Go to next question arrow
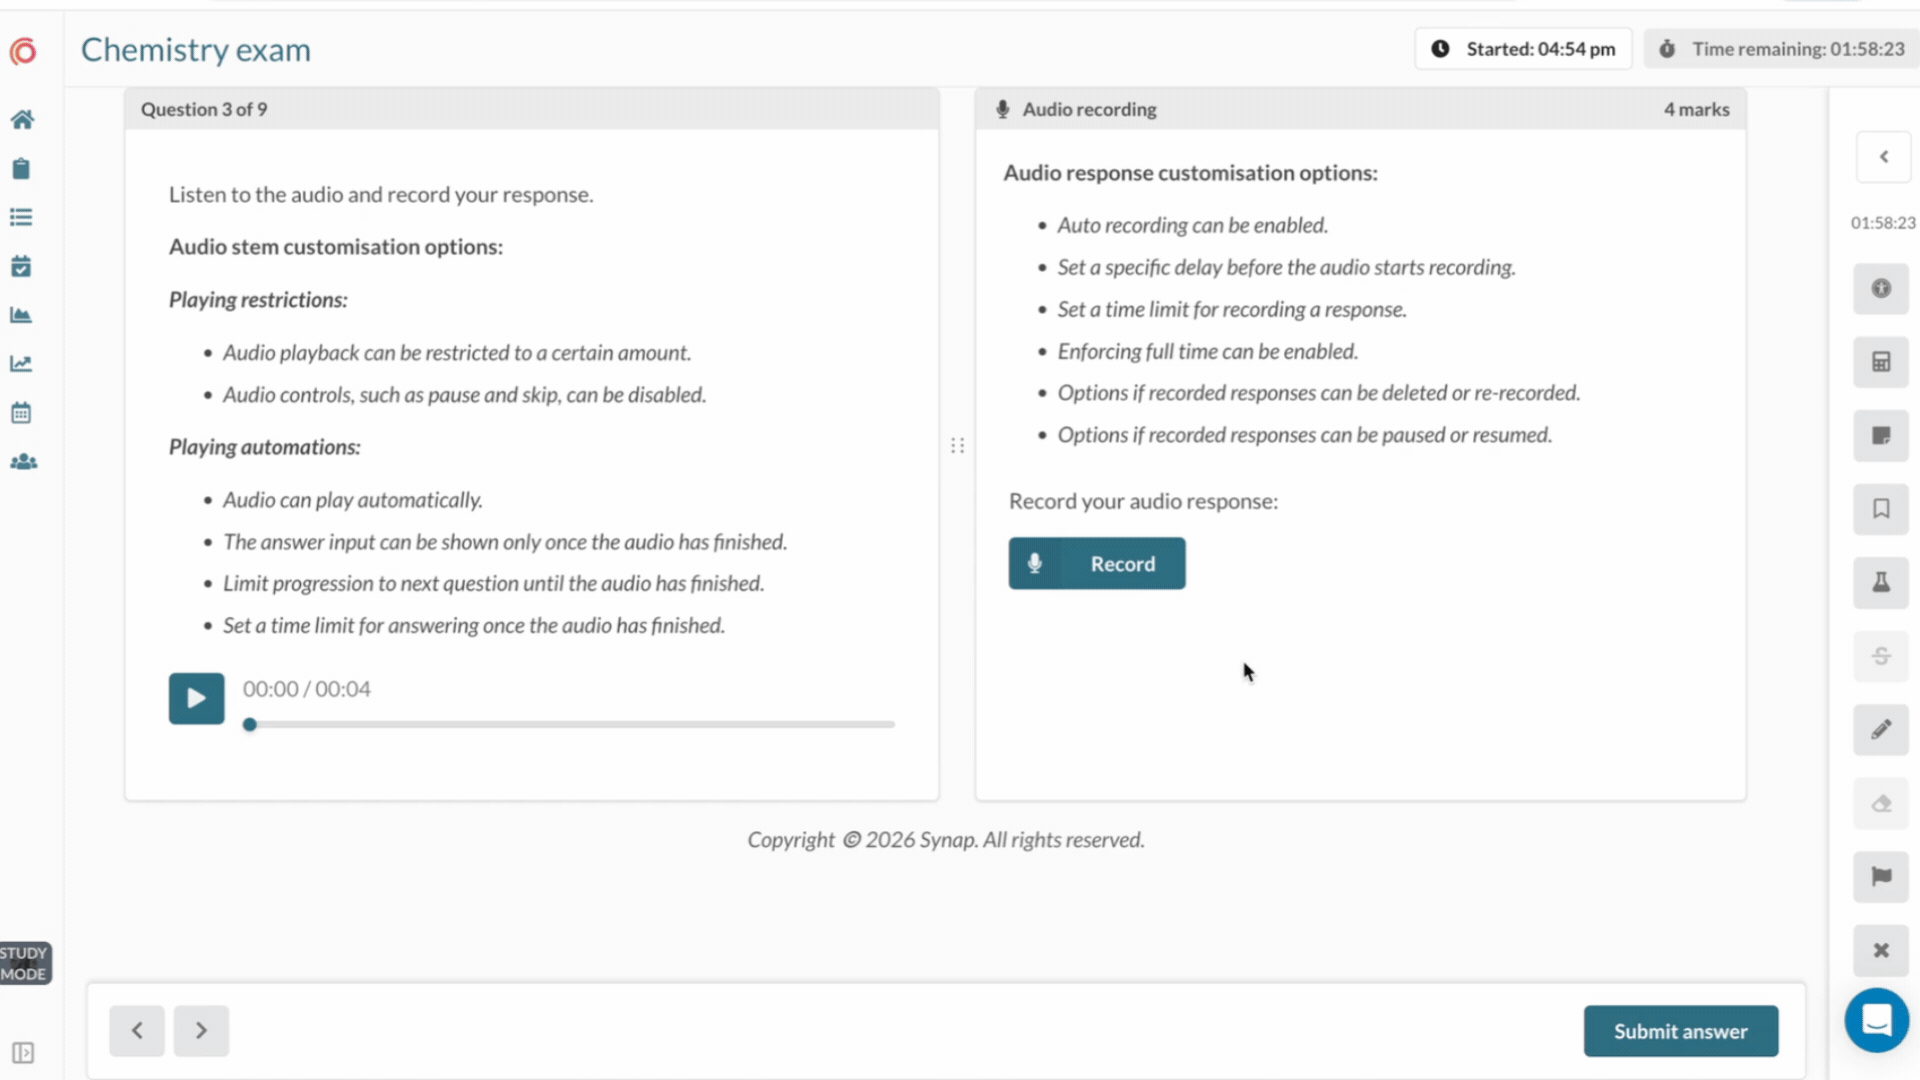 (201, 1031)
